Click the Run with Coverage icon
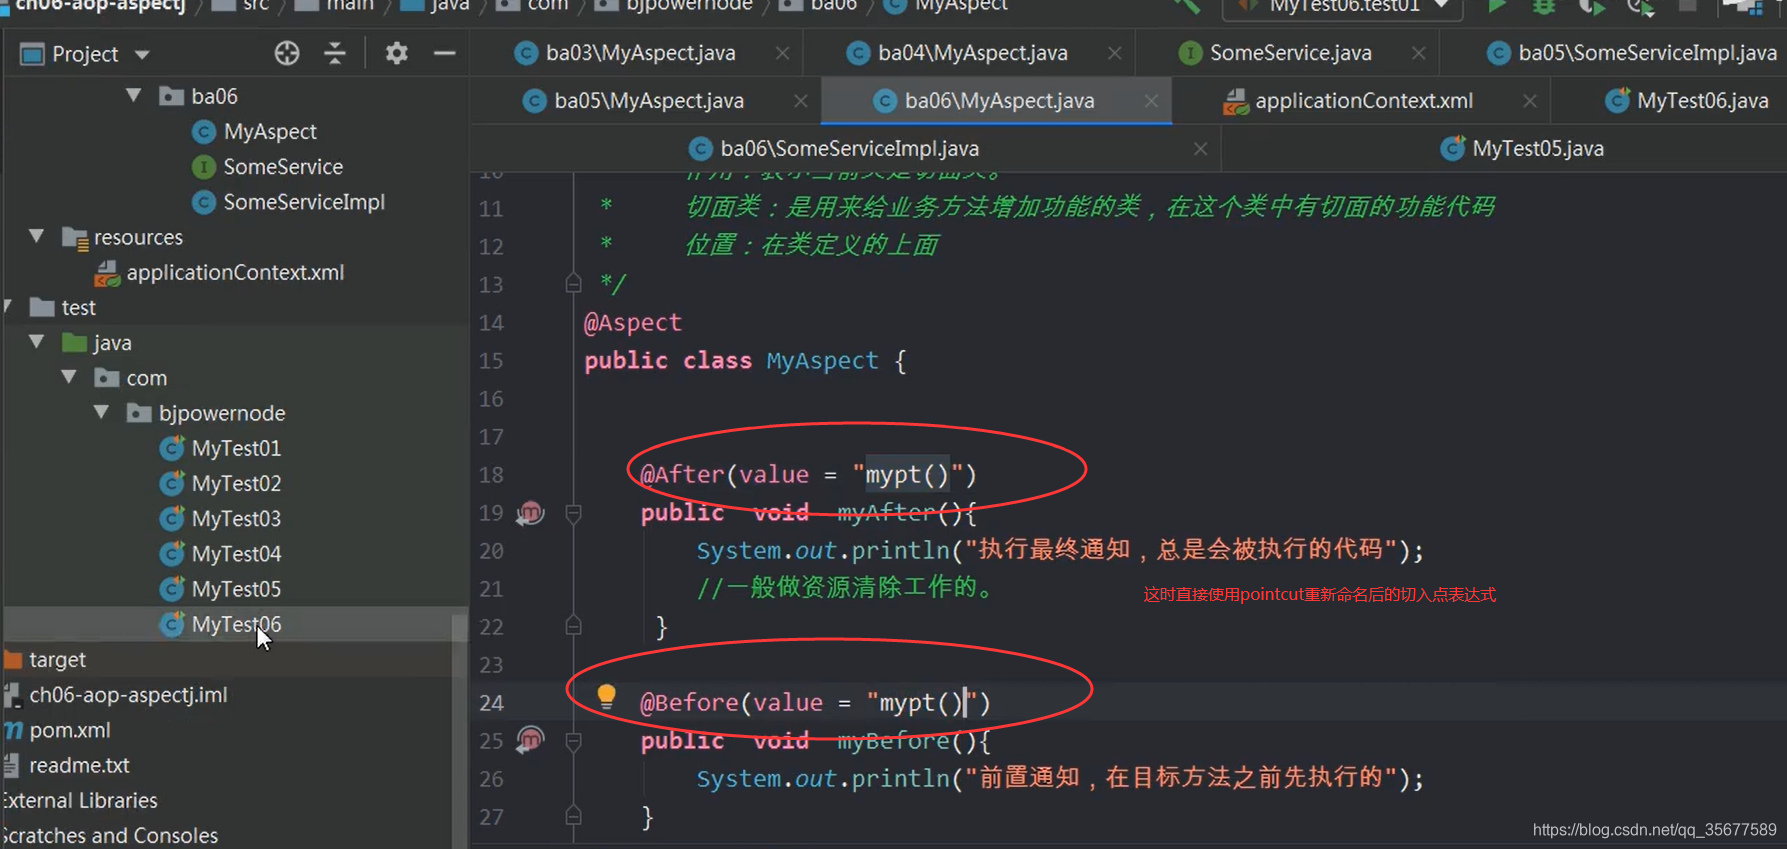 point(1591,6)
